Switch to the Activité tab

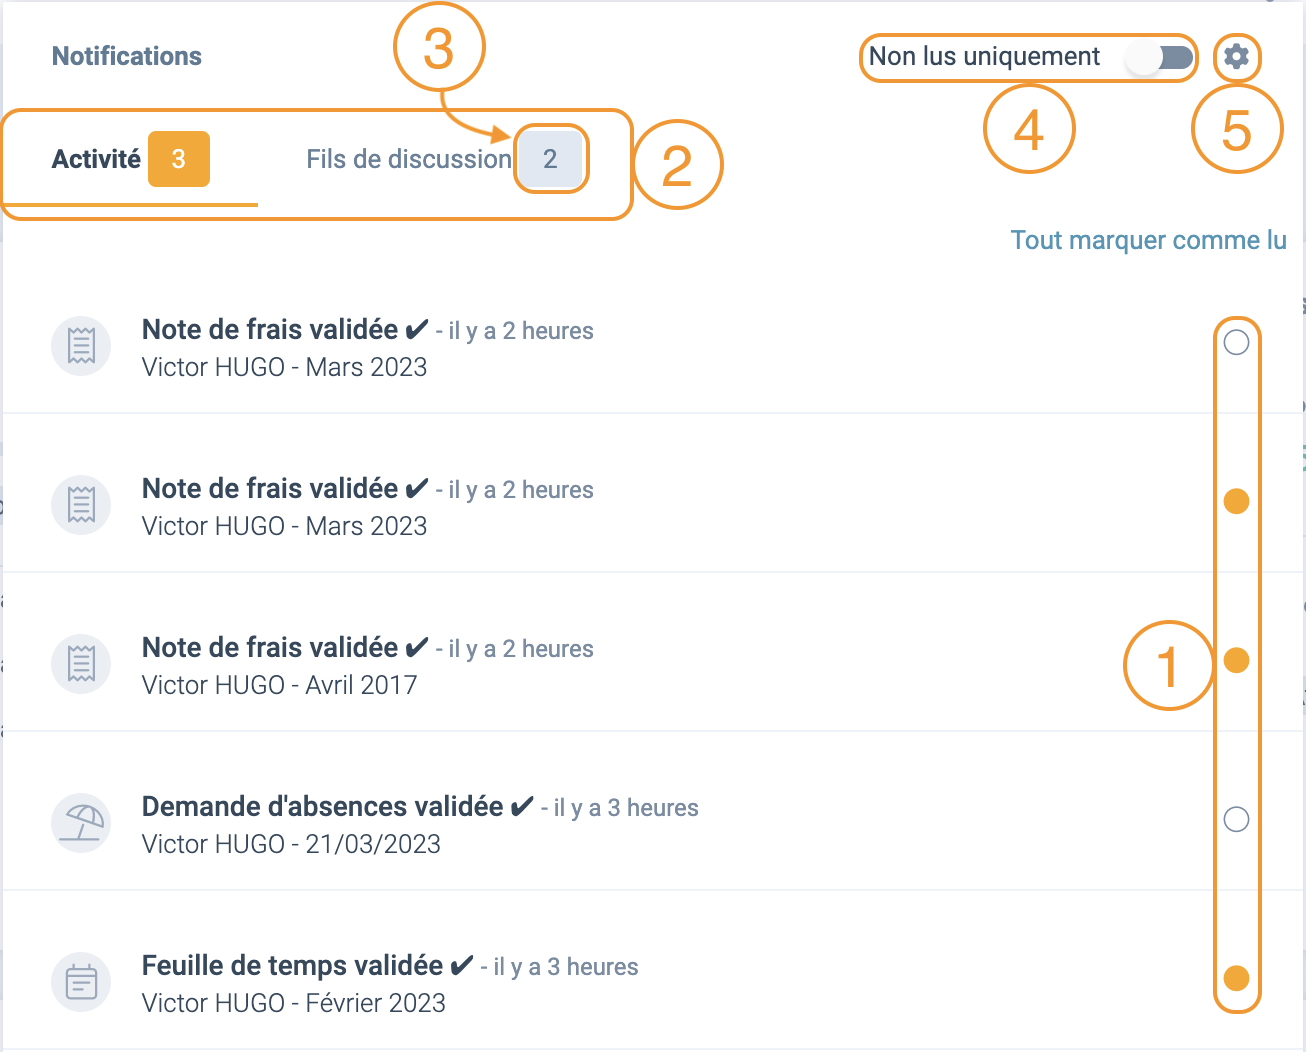pyautogui.click(x=97, y=159)
